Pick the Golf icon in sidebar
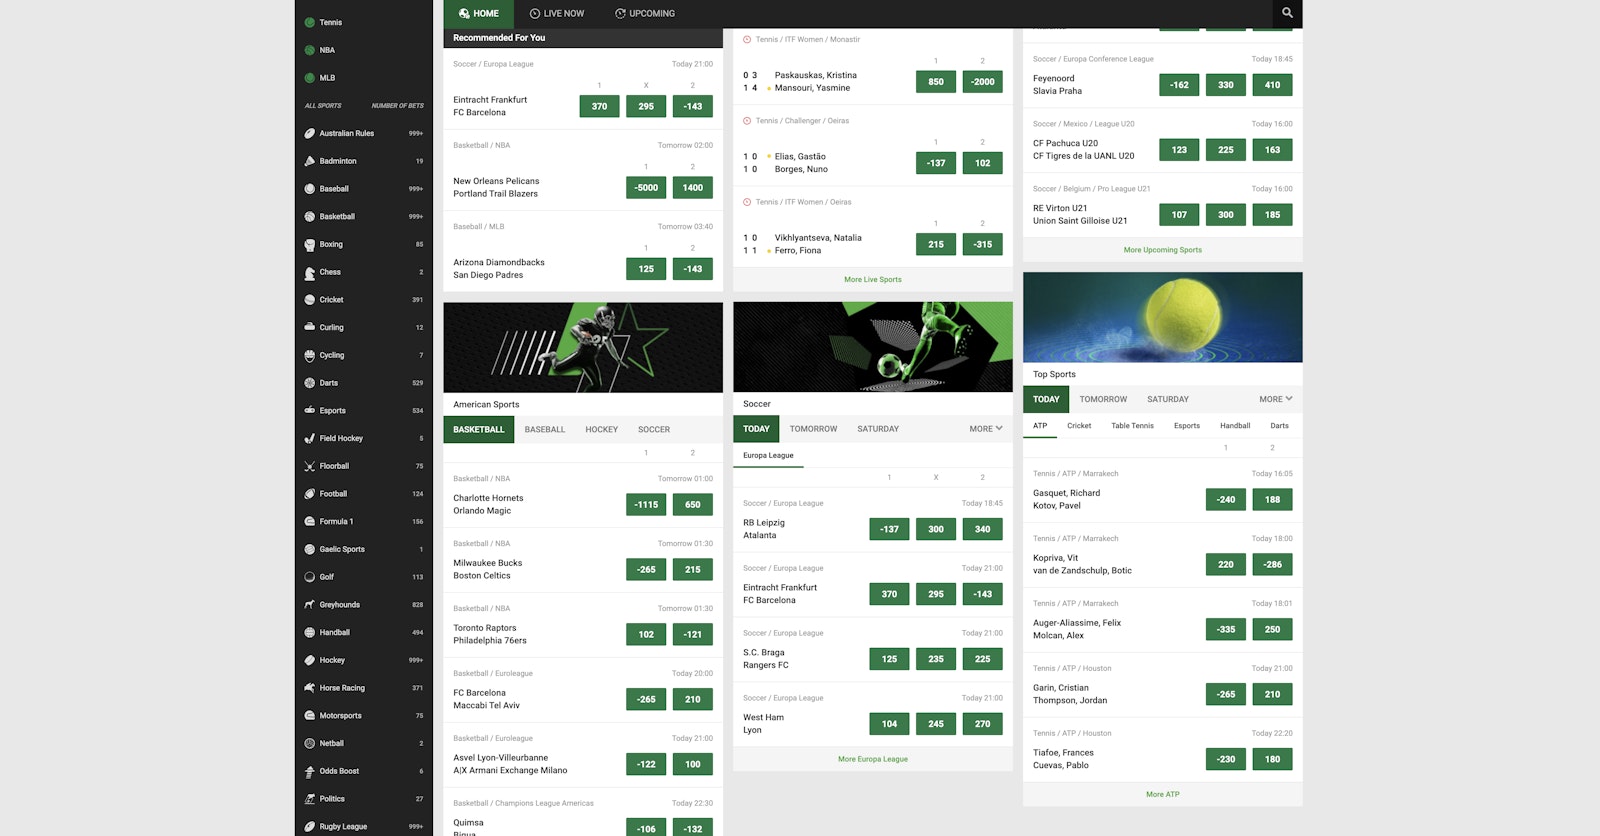 310,577
